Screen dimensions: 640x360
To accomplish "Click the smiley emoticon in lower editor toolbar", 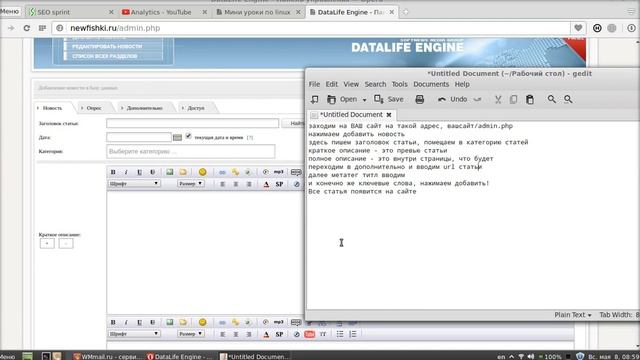I will (202, 322).
